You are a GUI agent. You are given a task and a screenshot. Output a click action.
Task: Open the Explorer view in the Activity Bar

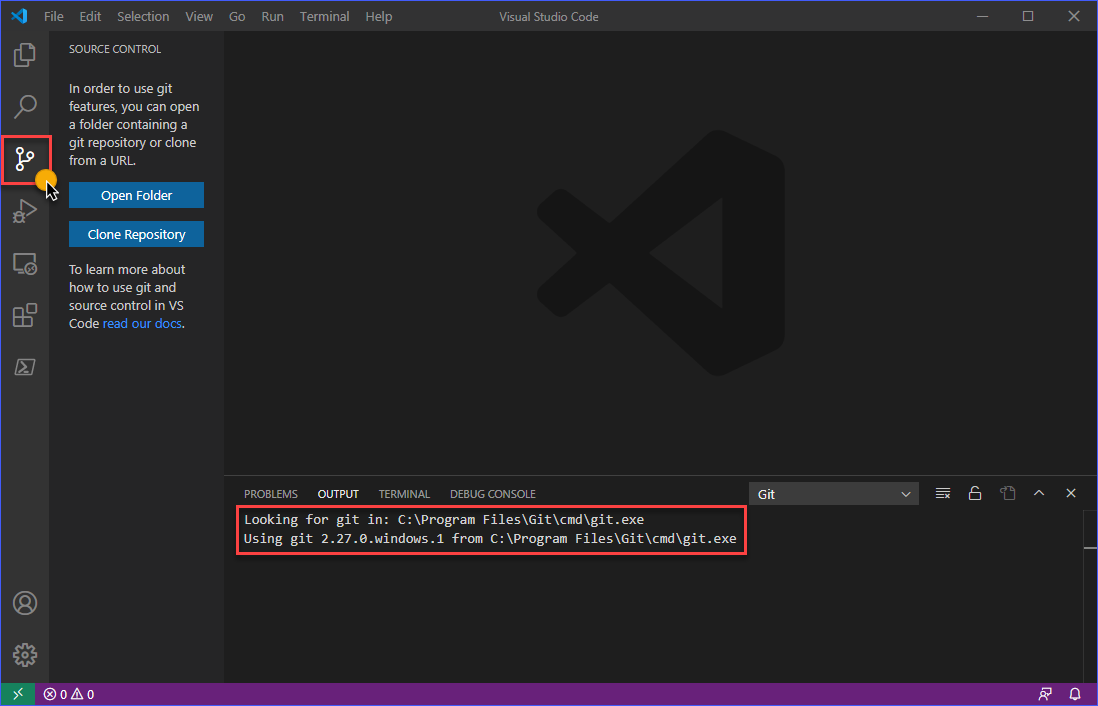[24, 55]
